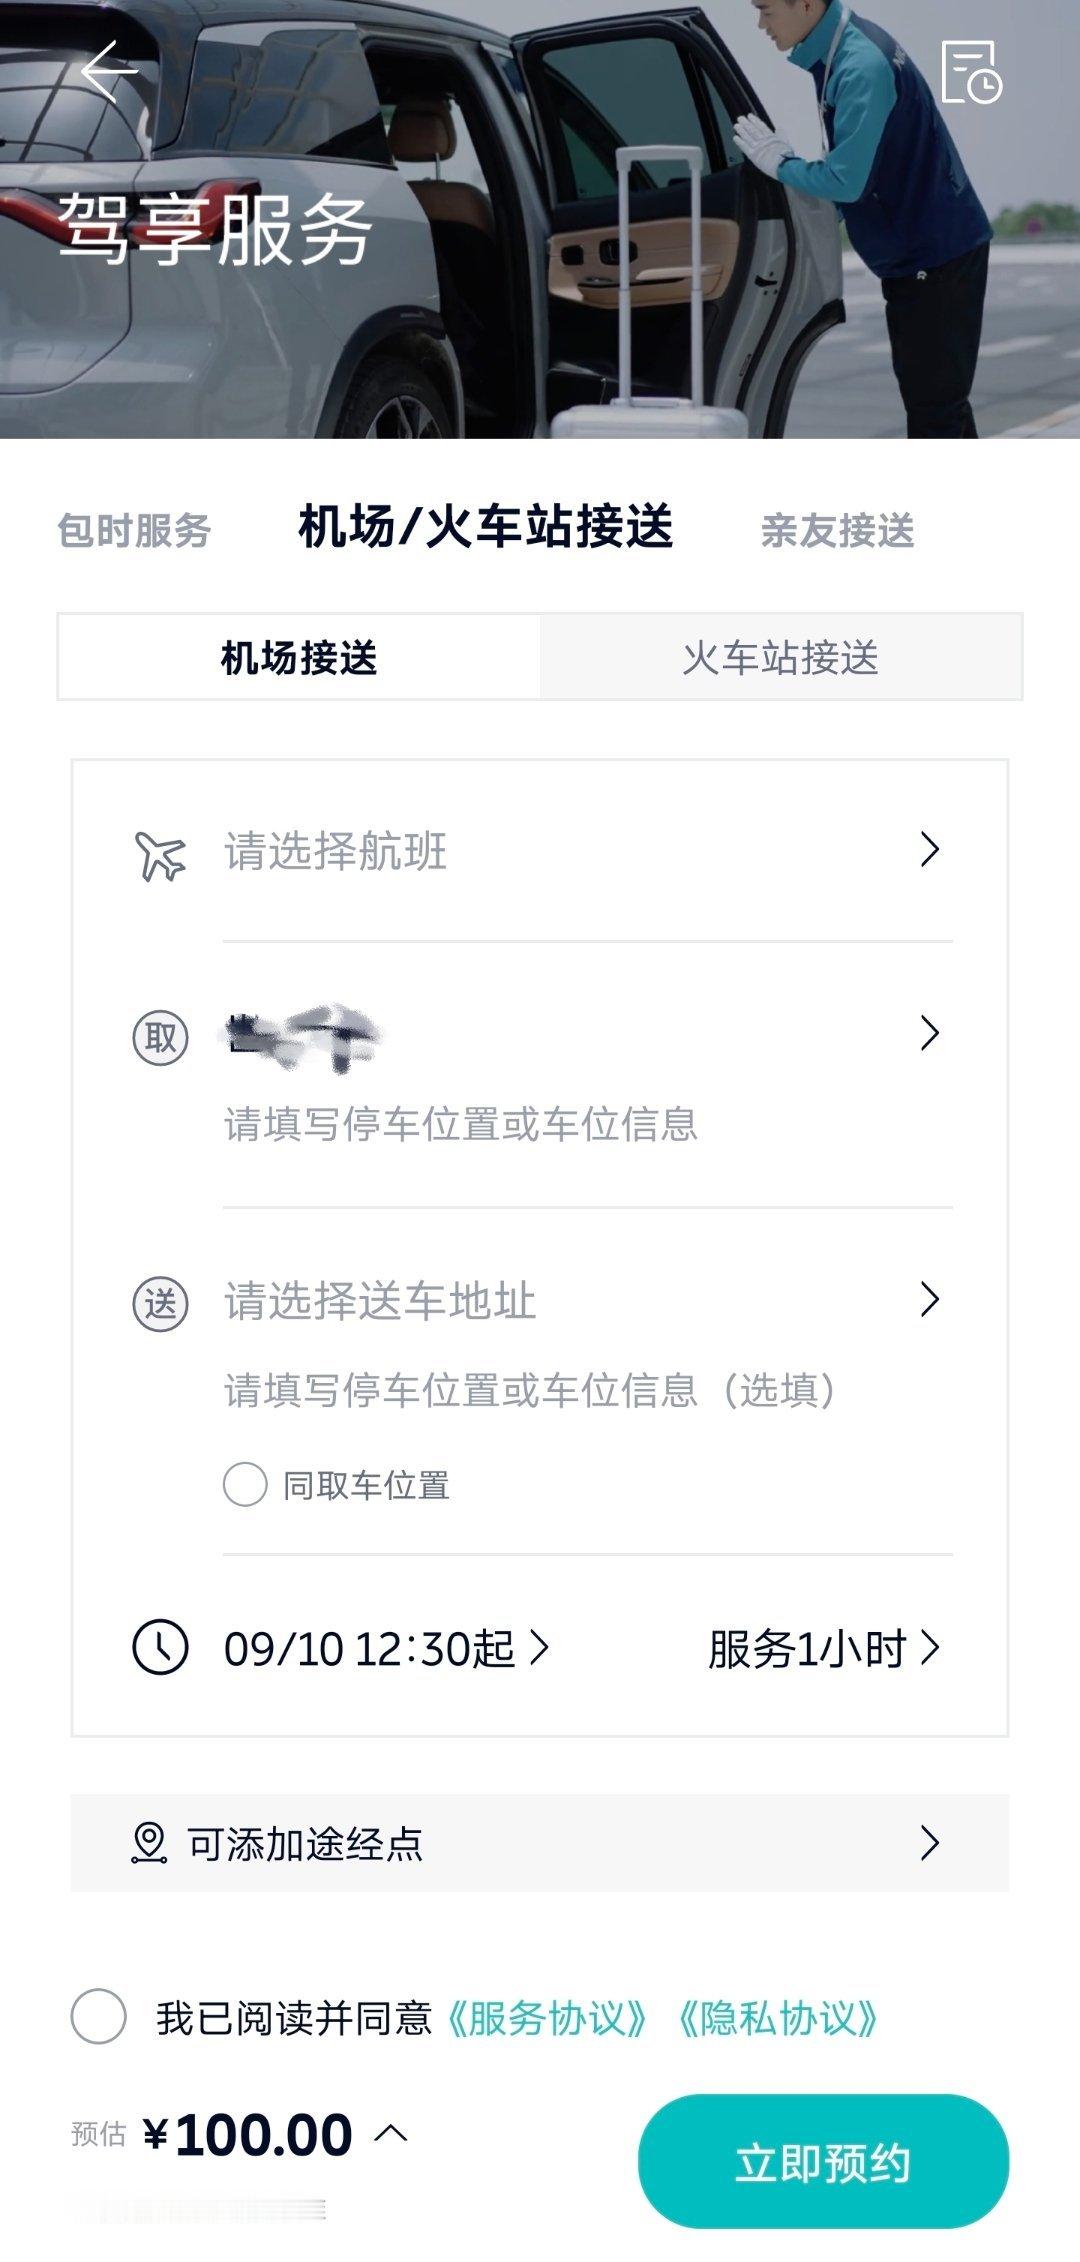
Task: Switch to 亲友接送 tab
Action: [838, 530]
